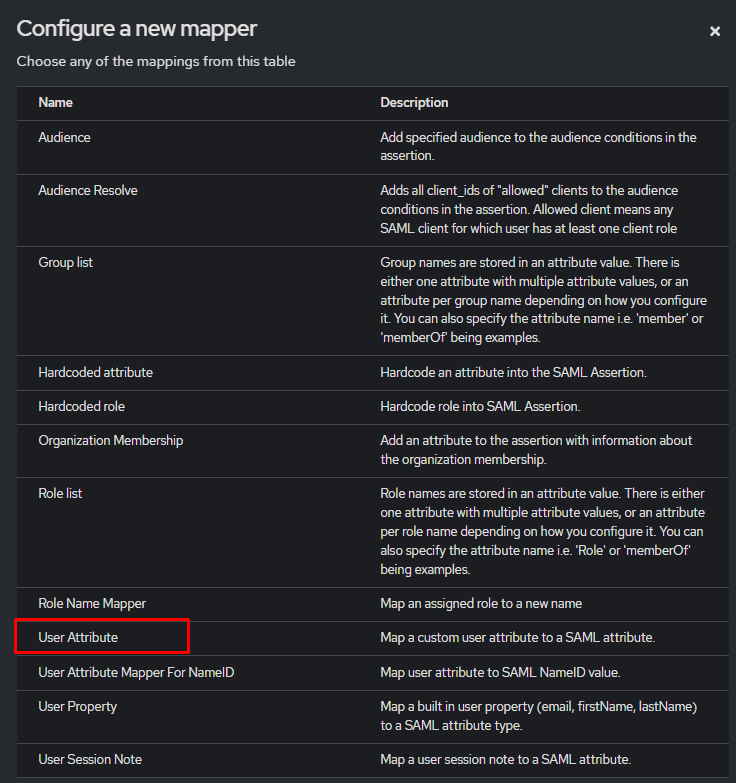This screenshot has height=783, width=736.
Task: Click 'Map a custom user attribute' description
Action: point(517,637)
